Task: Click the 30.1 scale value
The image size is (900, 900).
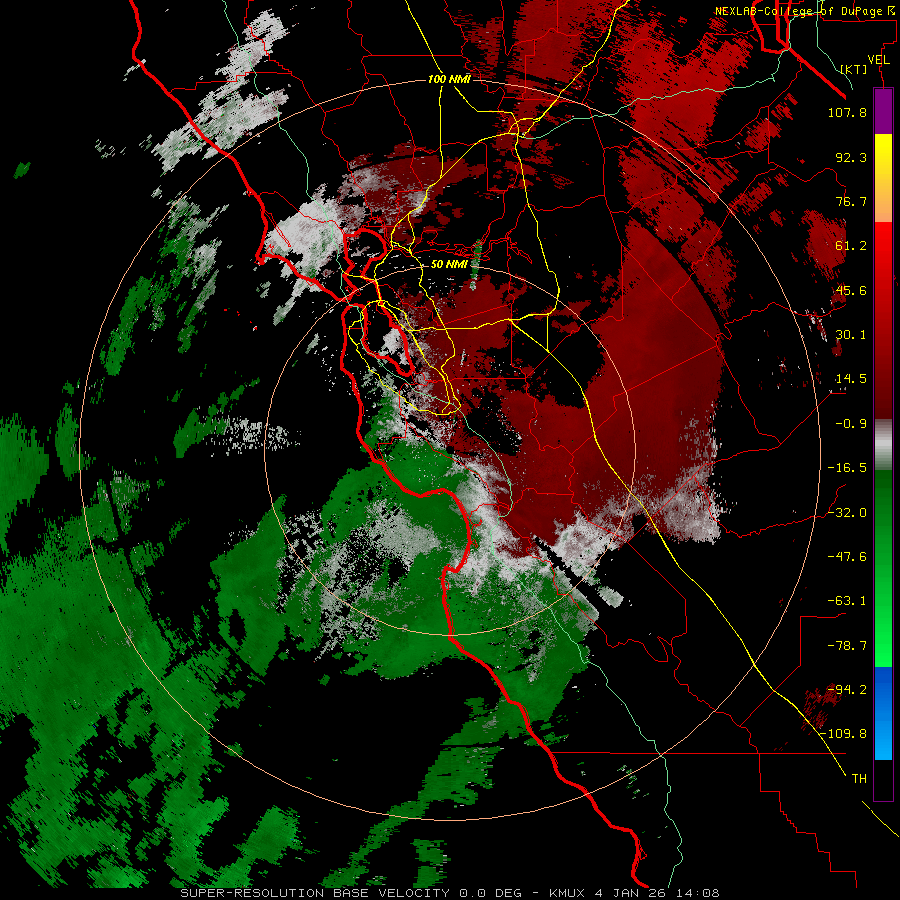Action: click(x=851, y=335)
